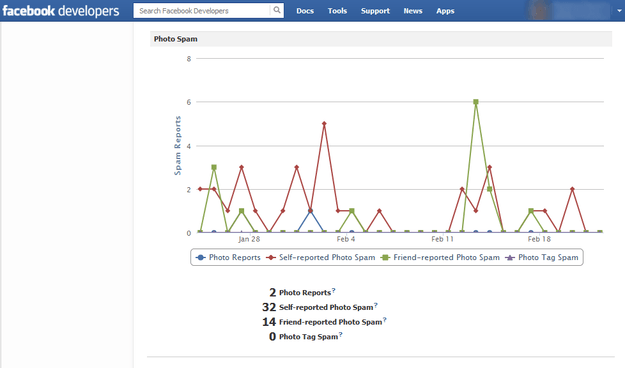The height and width of the screenshot is (368, 625).
Task: Click the search magnifier icon
Action: (x=277, y=10)
